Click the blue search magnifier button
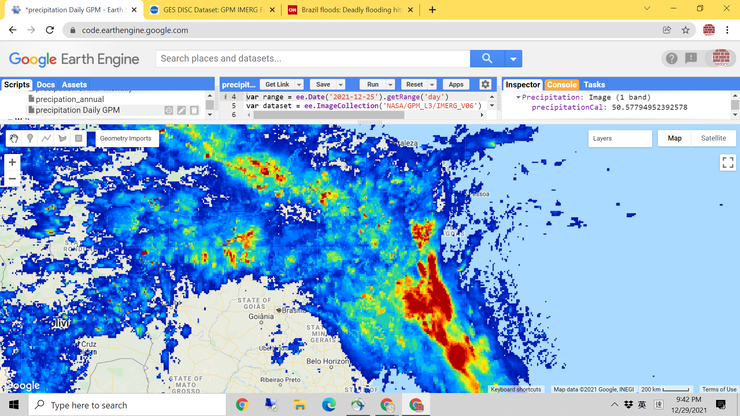The width and height of the screenshot is (740, 416). (487, 59)
